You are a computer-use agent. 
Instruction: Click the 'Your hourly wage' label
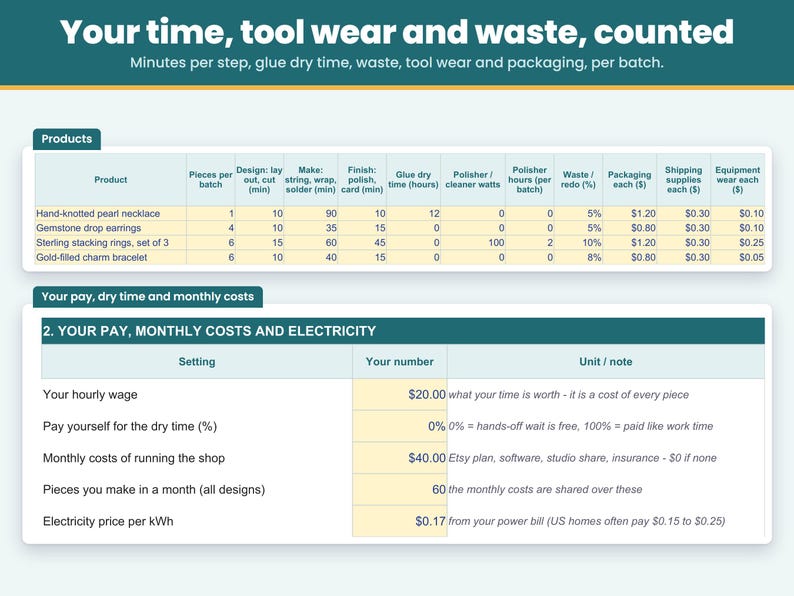90,394
